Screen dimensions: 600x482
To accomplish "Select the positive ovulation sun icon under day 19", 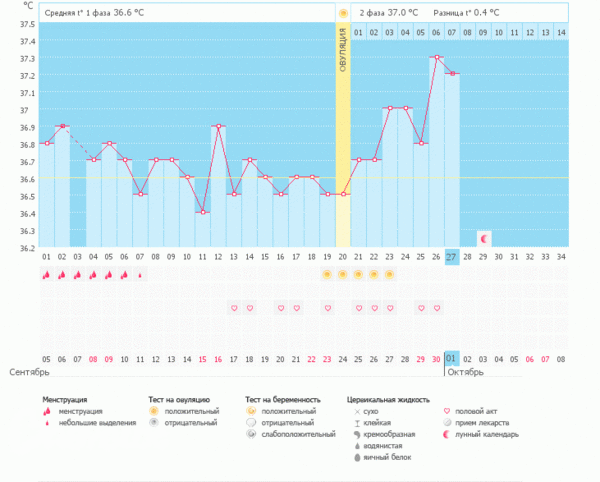I will pos(327,274).
